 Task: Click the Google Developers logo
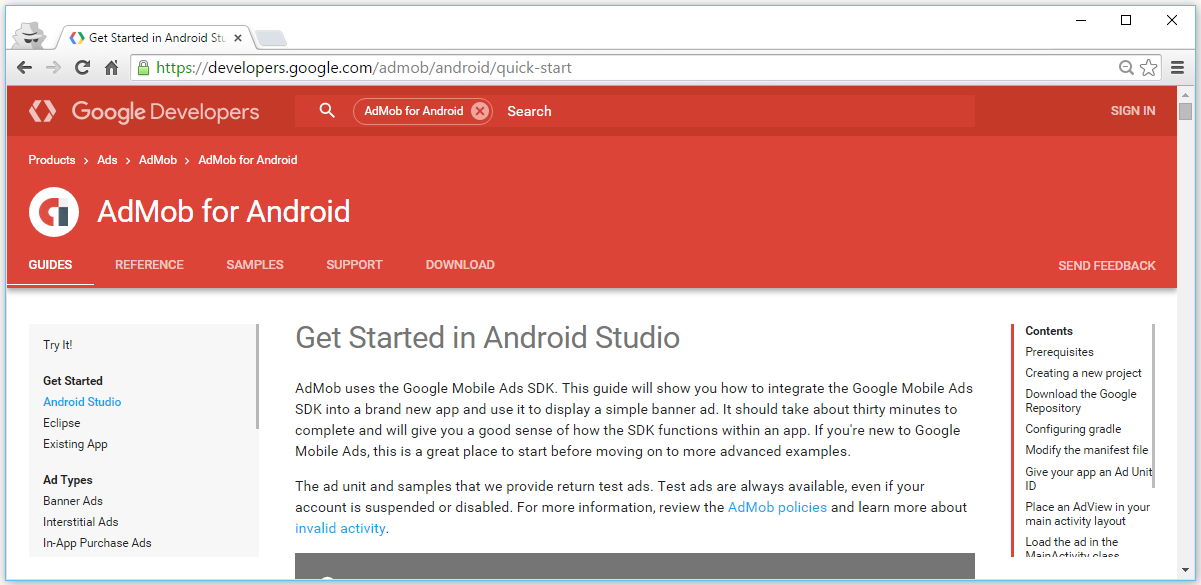[144, 111]
